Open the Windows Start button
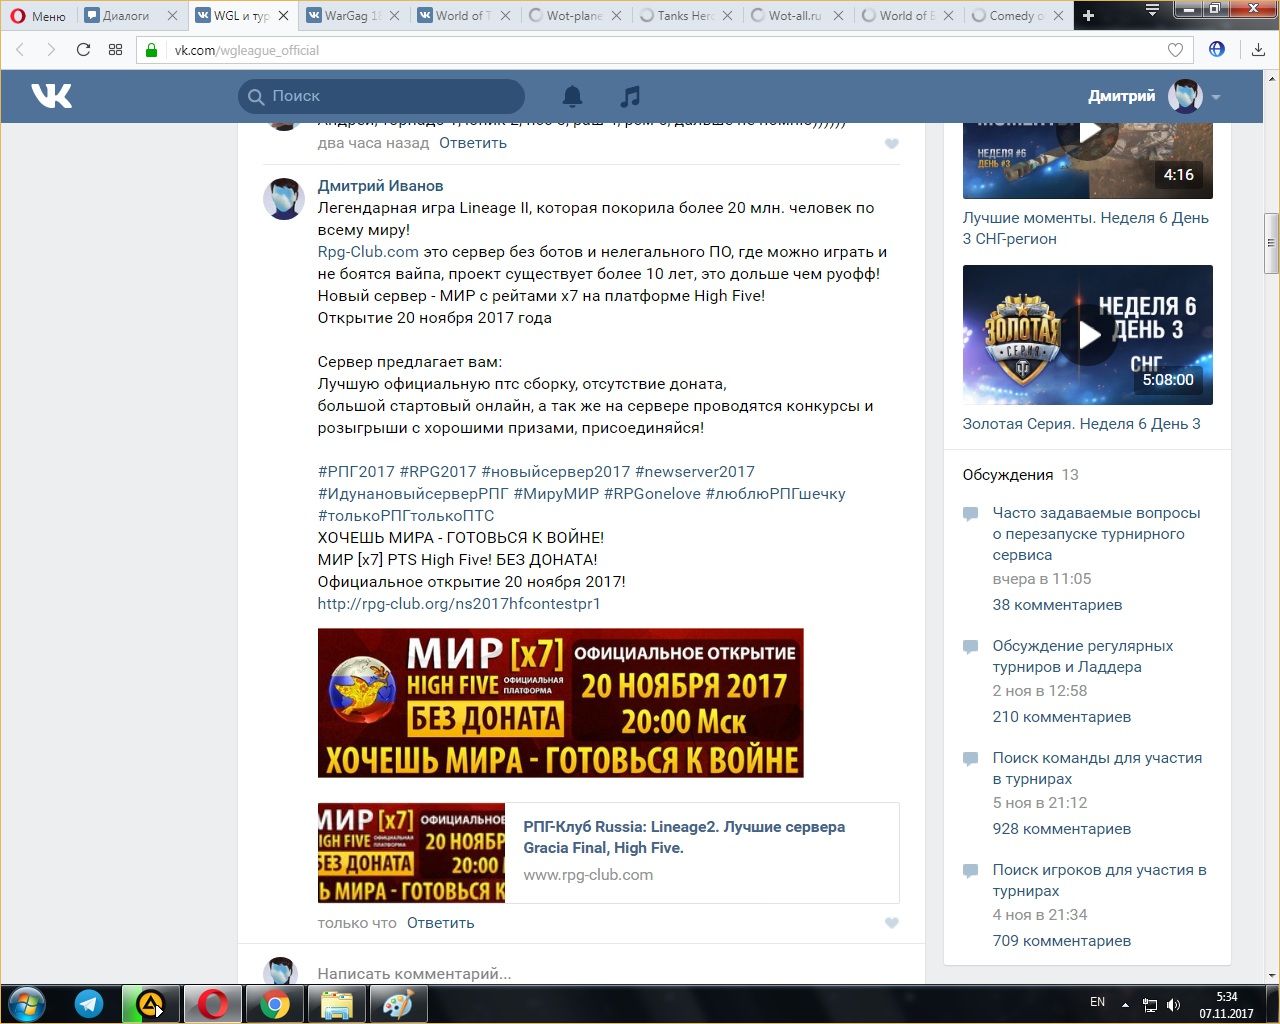This screenshot has height=1024, width=1280. click(x=26, y=1004)
